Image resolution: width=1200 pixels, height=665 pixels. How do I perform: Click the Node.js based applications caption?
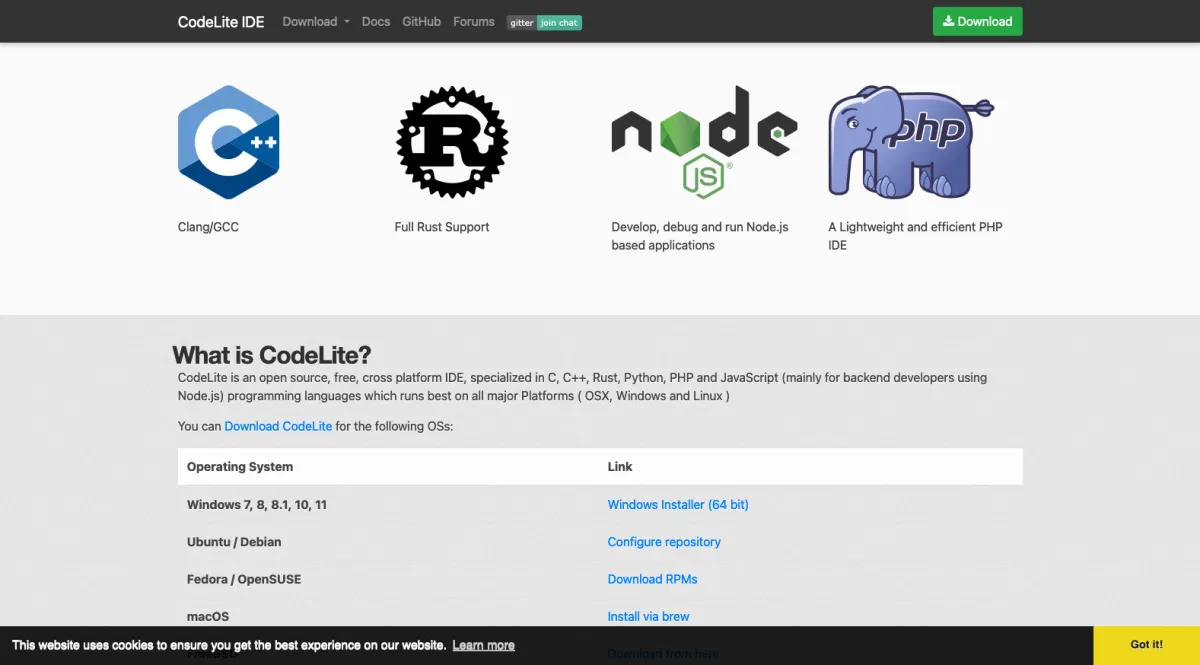(700, 236)
